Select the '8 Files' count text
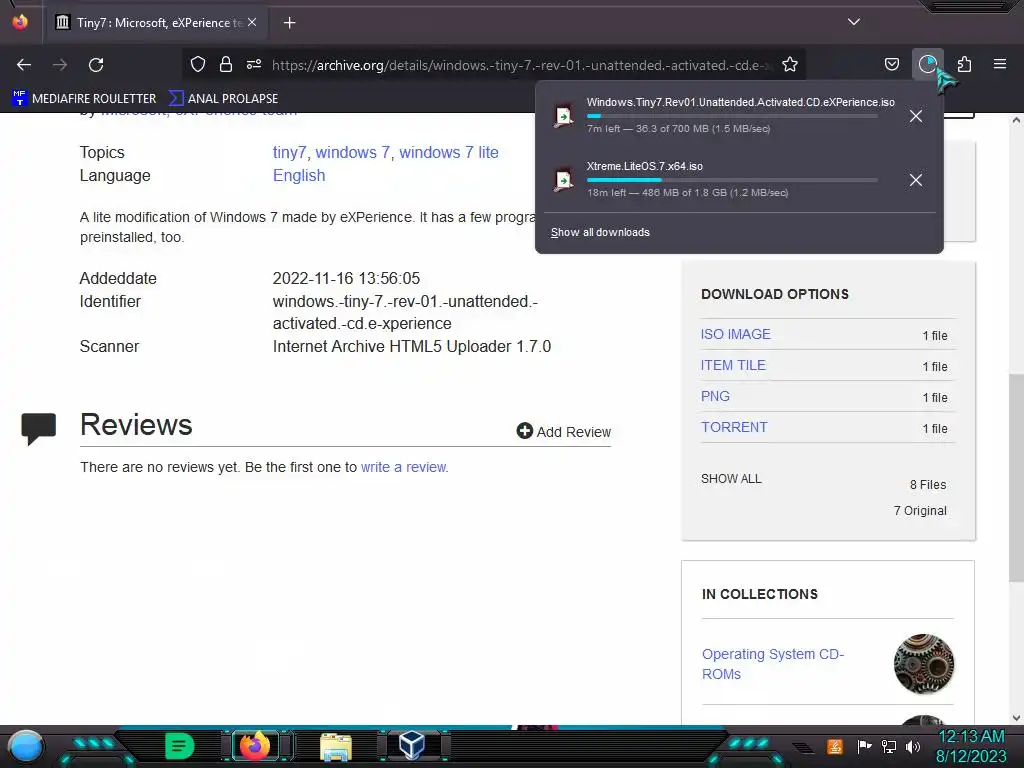Viewport: 1024px width, 768px height. coord(928,485)
